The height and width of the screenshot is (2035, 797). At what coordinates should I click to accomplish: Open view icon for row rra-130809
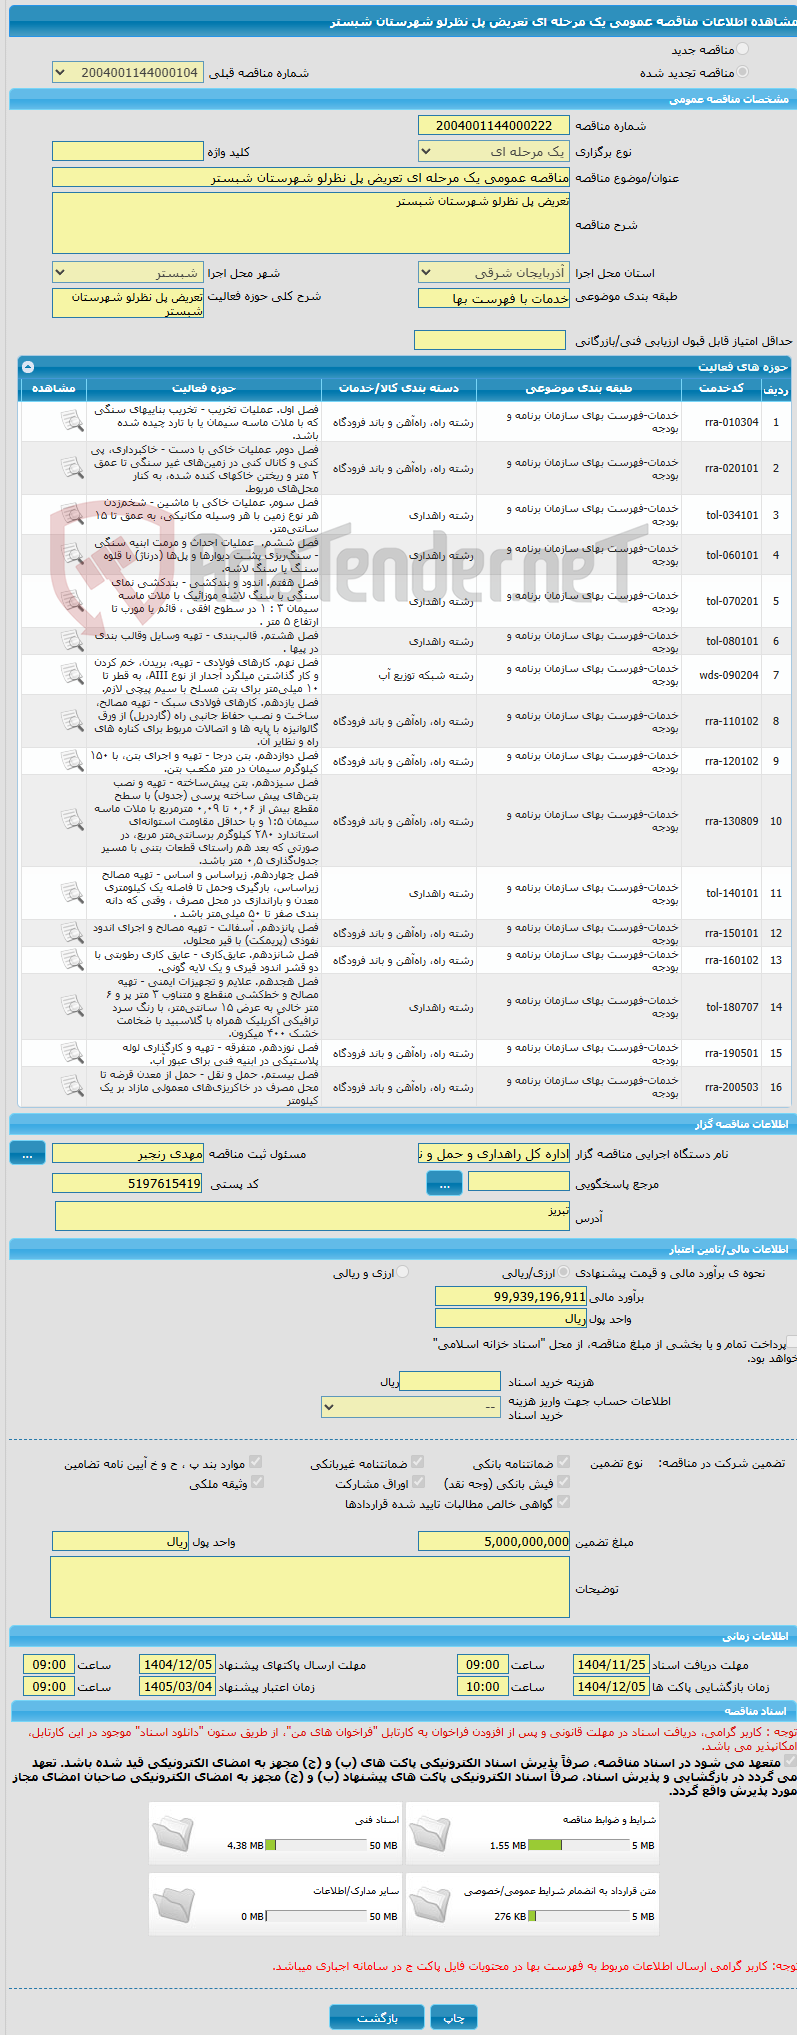[72, 821]
